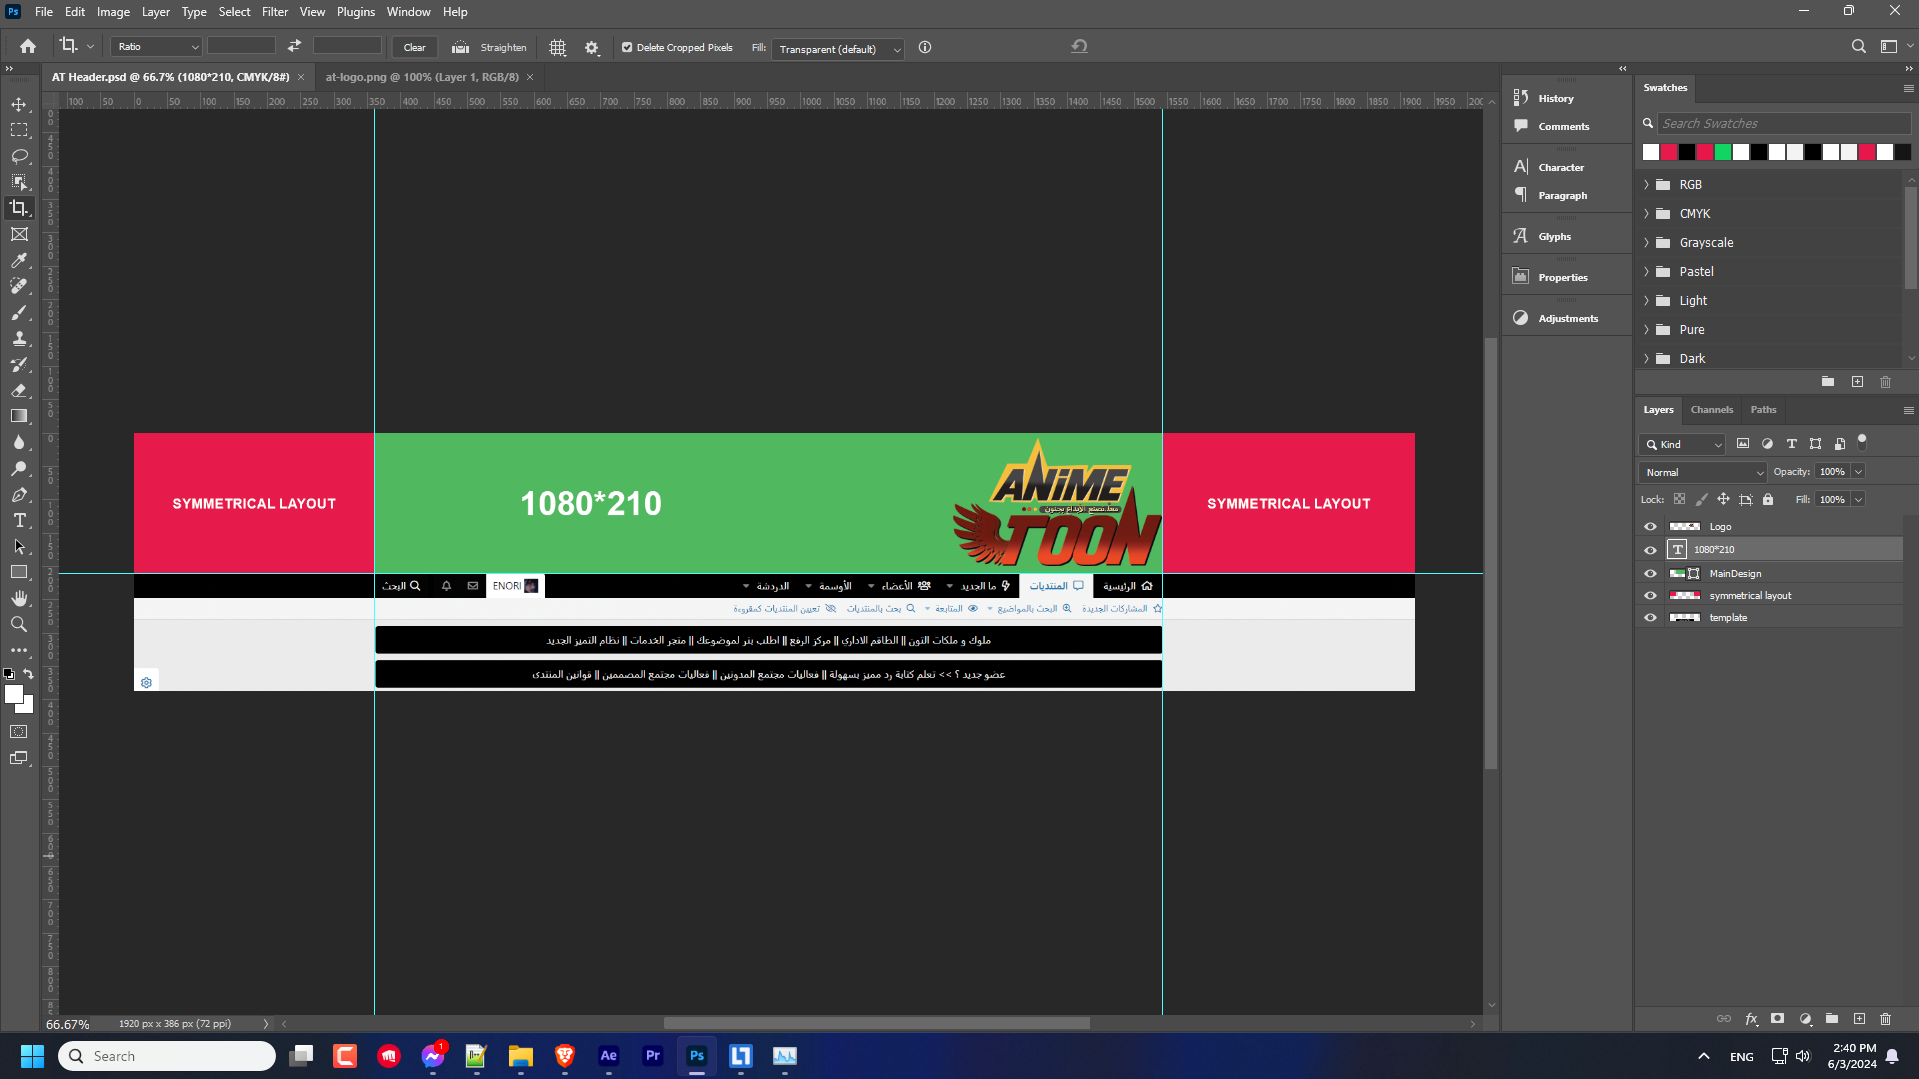Image resolution: width=1919 pixels, height=1079 pixels.
Task: Open the Image menu
Action: pyautogui.click(x=113, y=12)
